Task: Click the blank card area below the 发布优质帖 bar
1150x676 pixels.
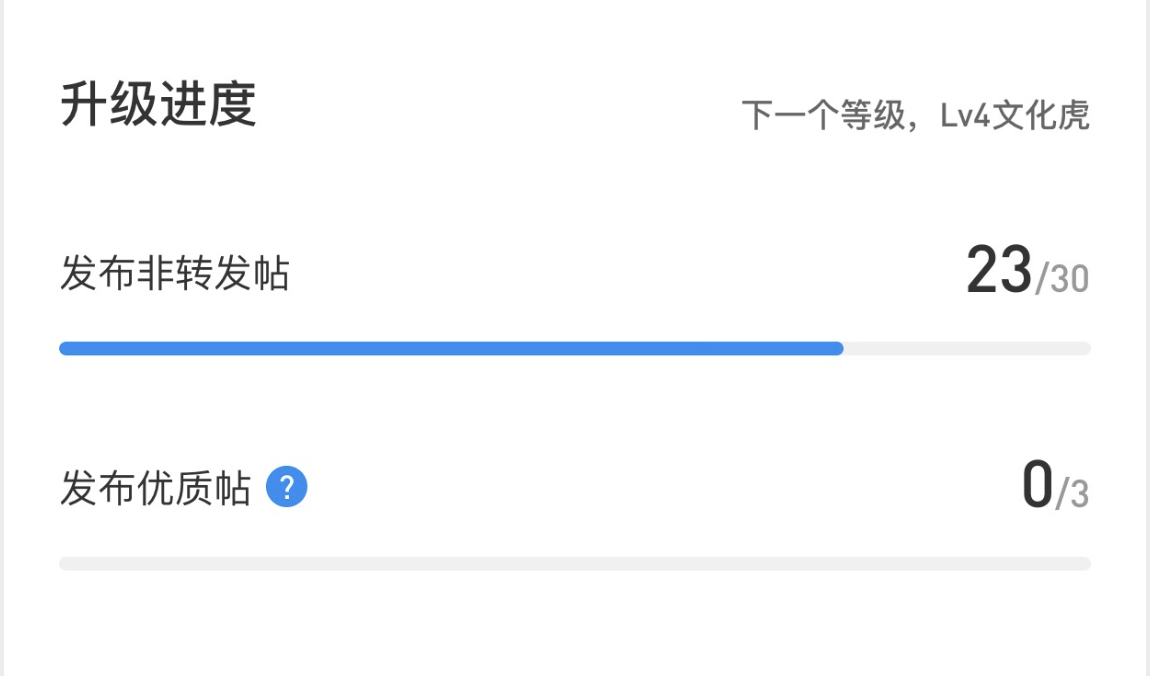Action: click(x=575, y=625)
